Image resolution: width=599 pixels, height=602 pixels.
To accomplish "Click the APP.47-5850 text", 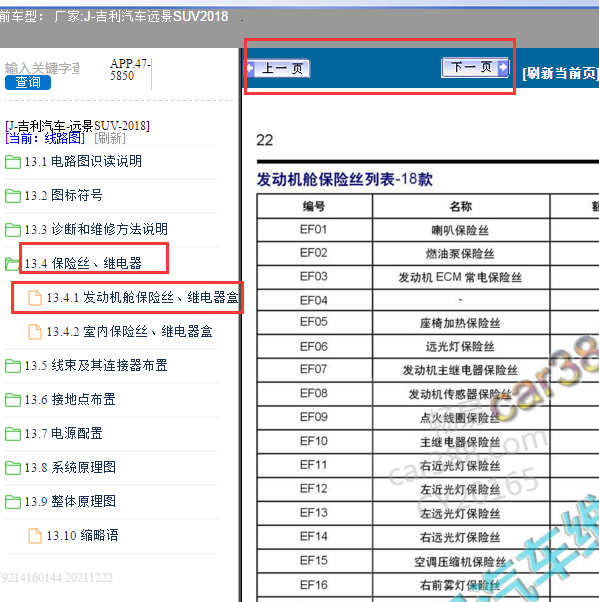I will pos(130,69).
